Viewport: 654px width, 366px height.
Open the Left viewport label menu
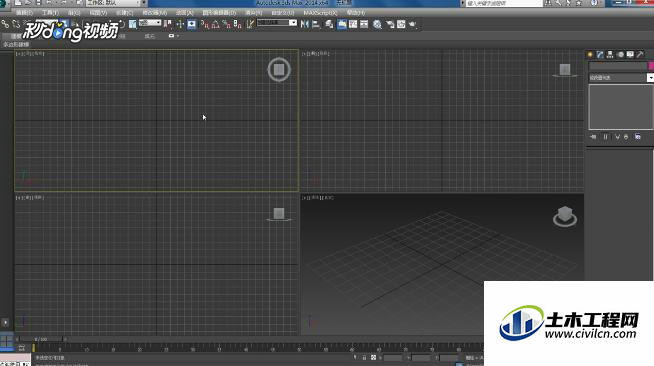pyautogui.click(x=30, y=198)
